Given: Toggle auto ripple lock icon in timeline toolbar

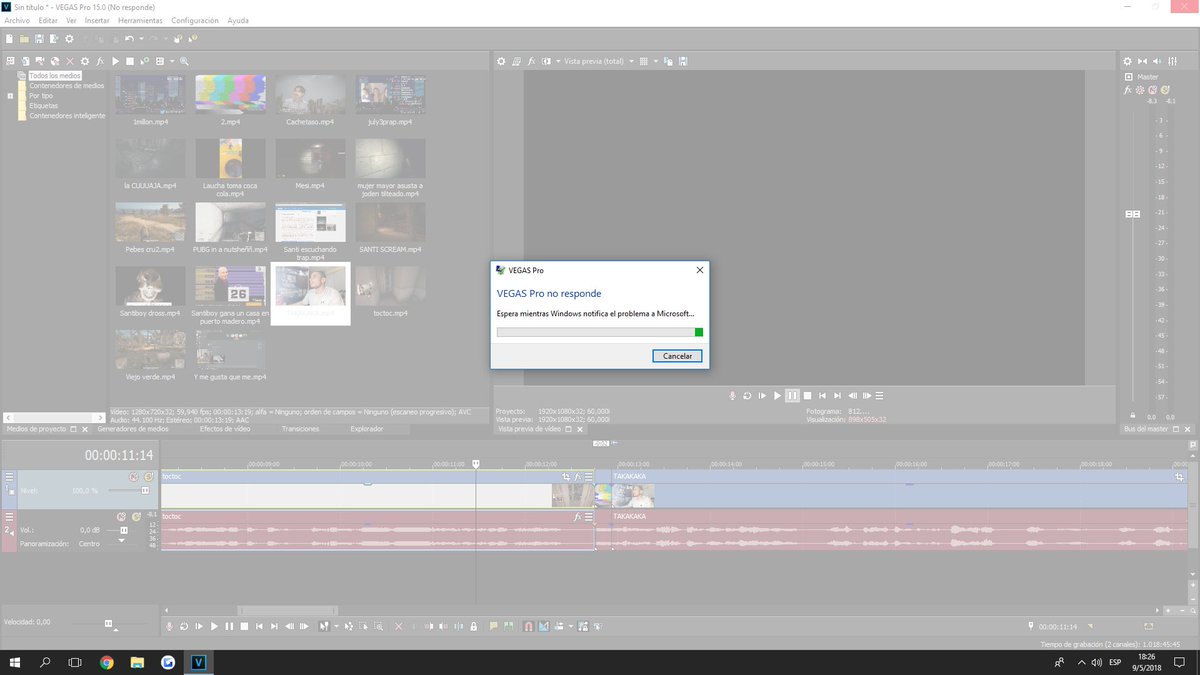Looking at the screenshot, I should [x=473, y=626].
